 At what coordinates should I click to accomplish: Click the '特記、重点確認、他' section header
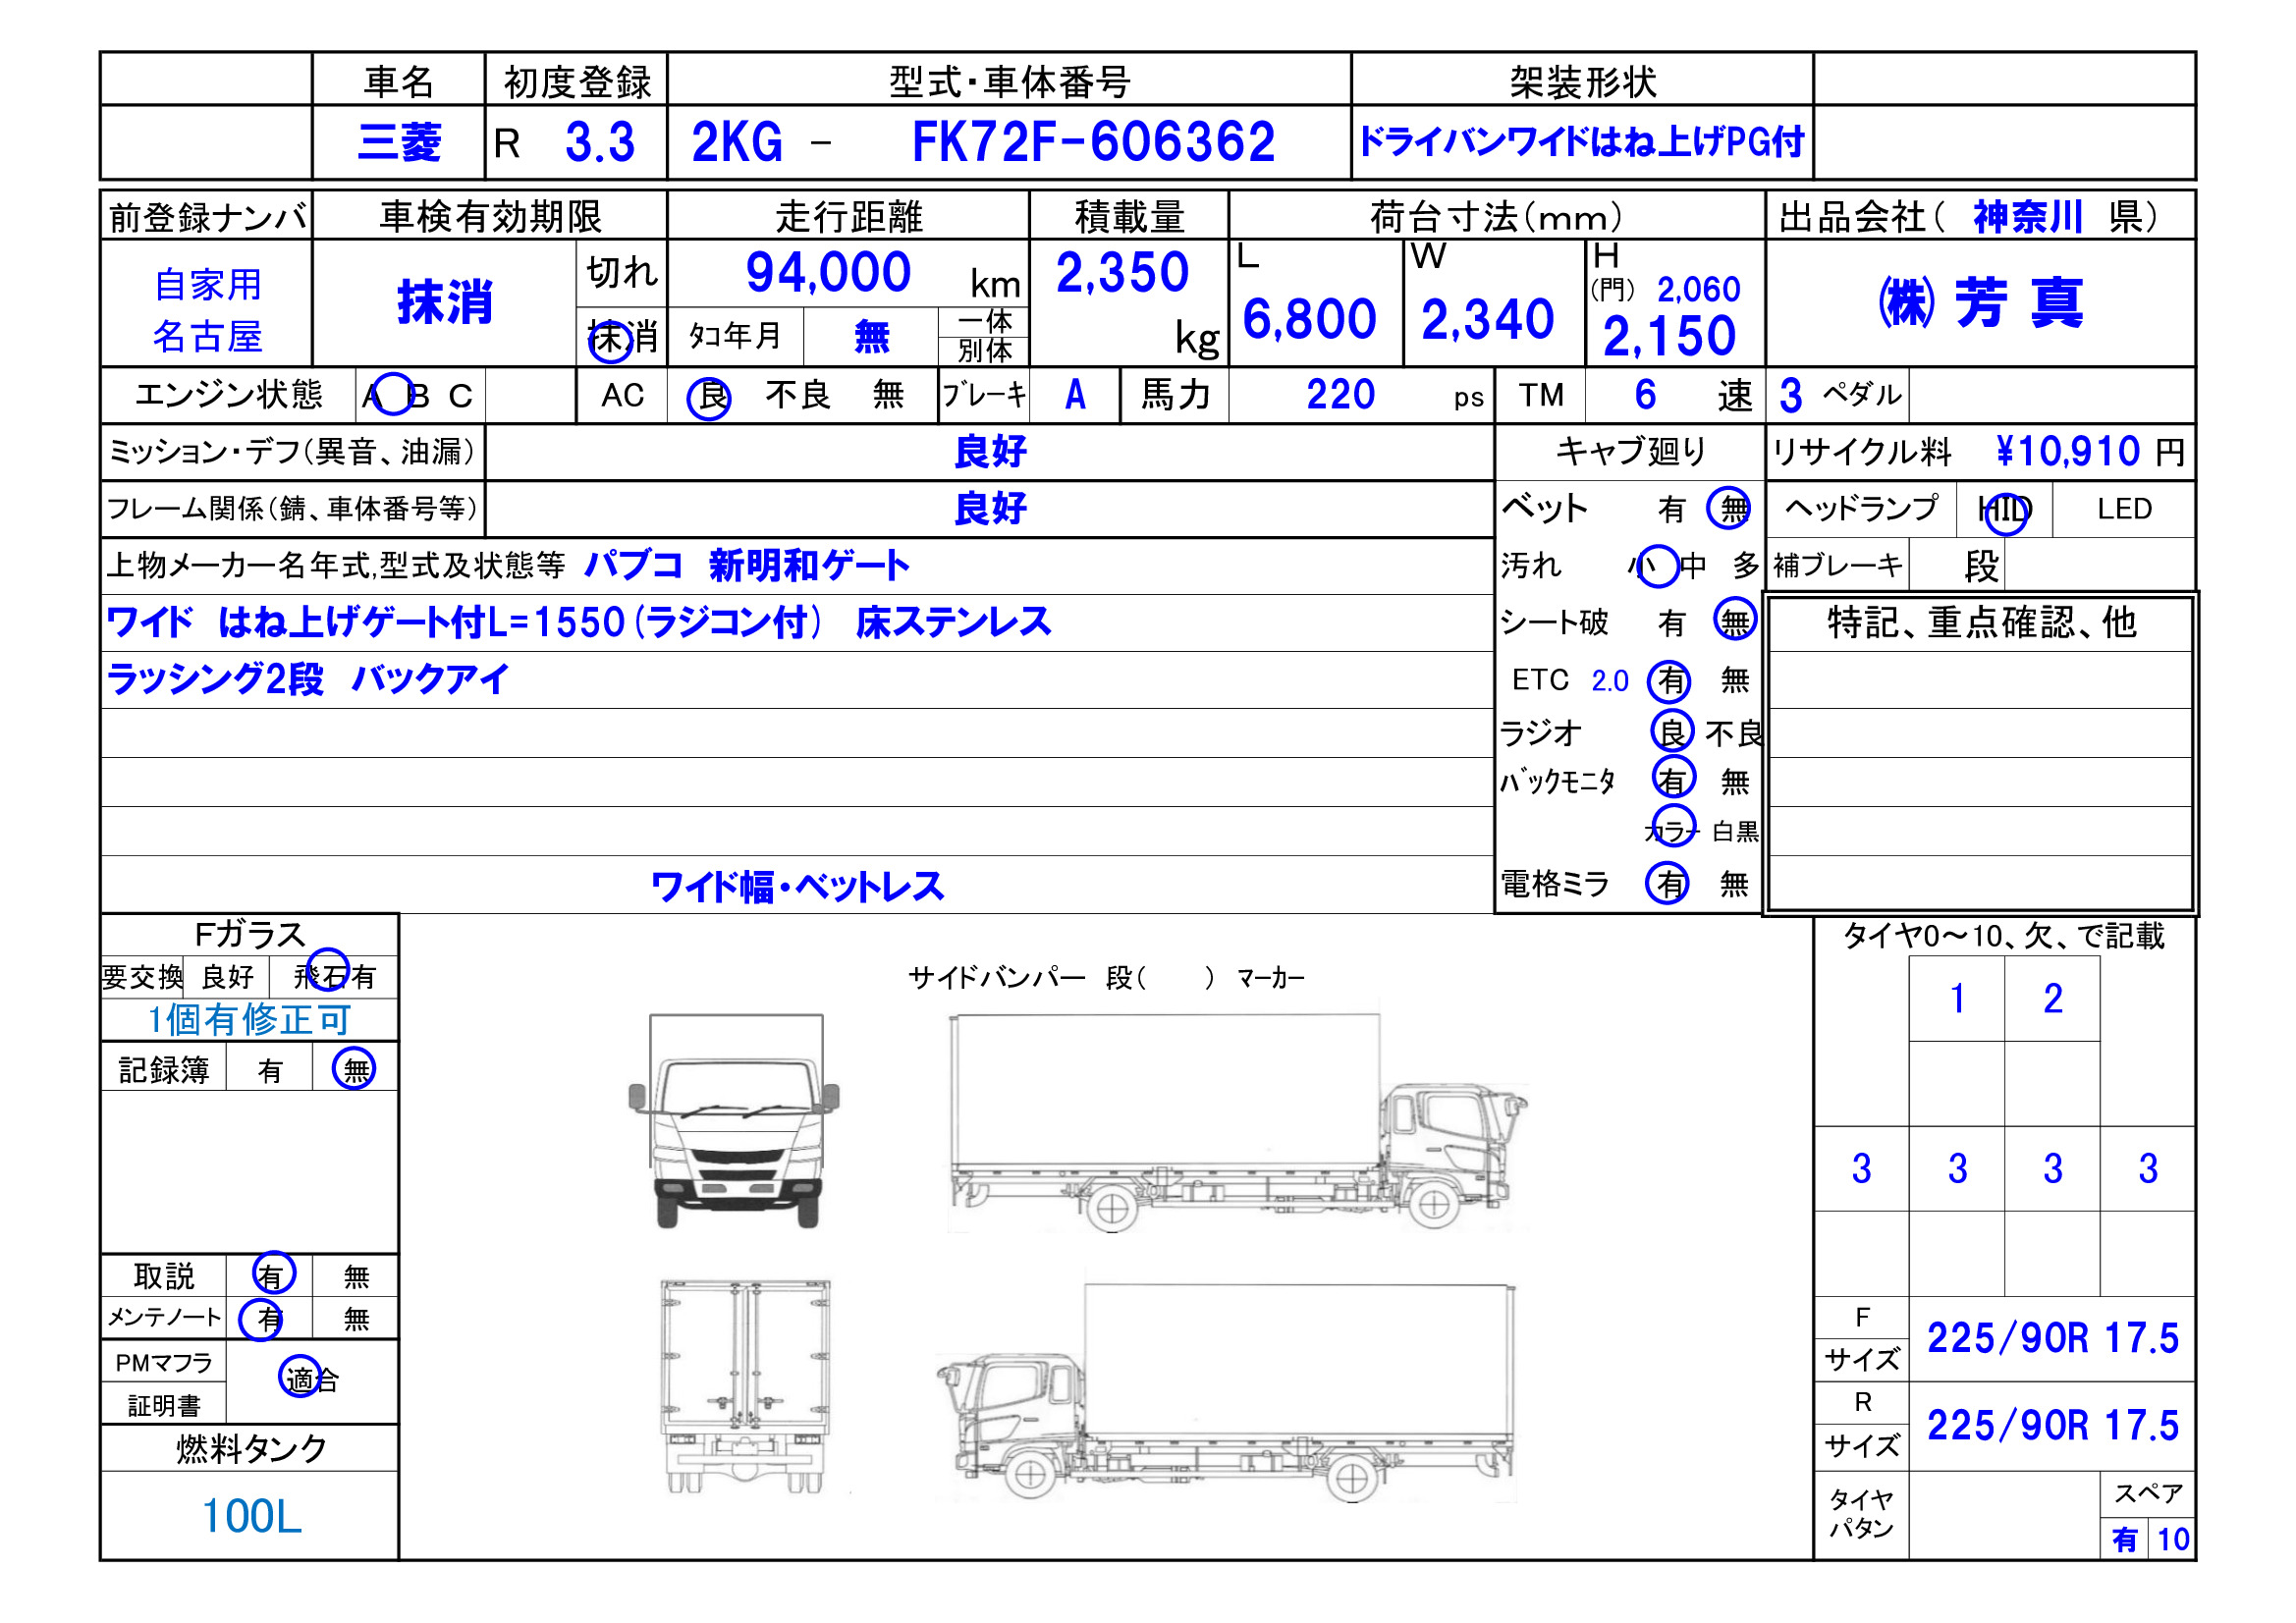1981,622
